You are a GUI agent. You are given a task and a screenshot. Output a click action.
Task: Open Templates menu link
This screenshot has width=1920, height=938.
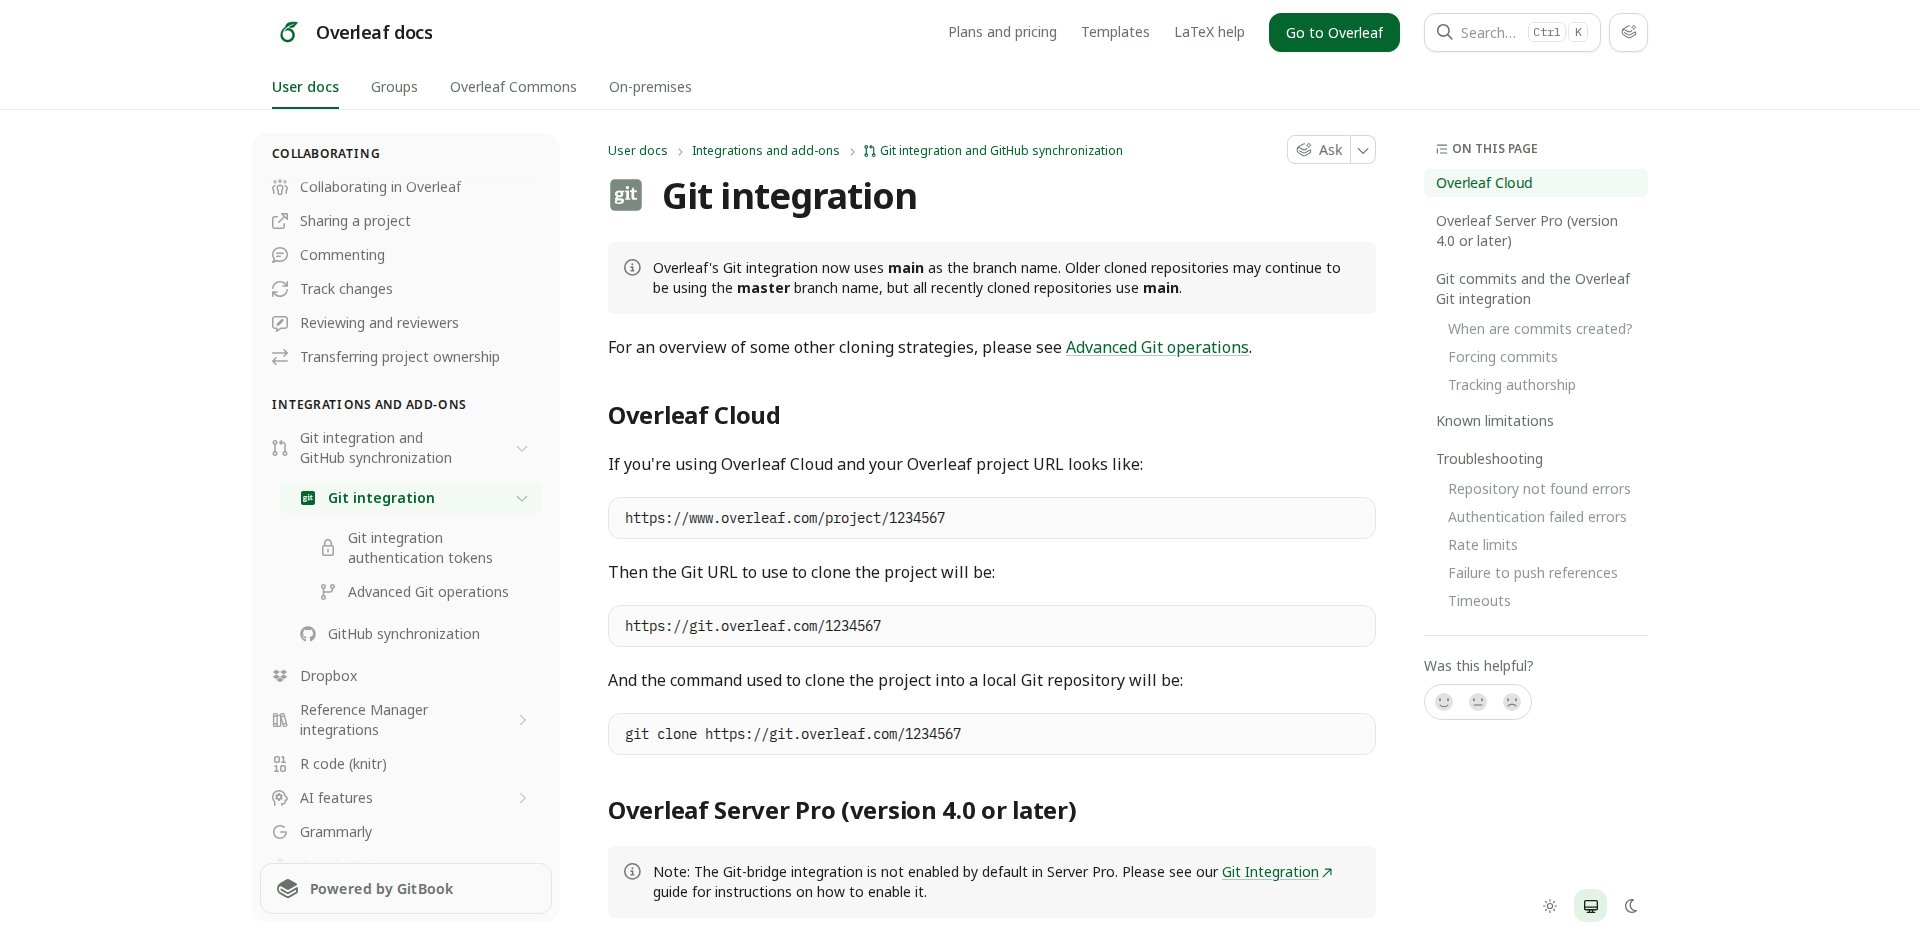coord(1115,32)
